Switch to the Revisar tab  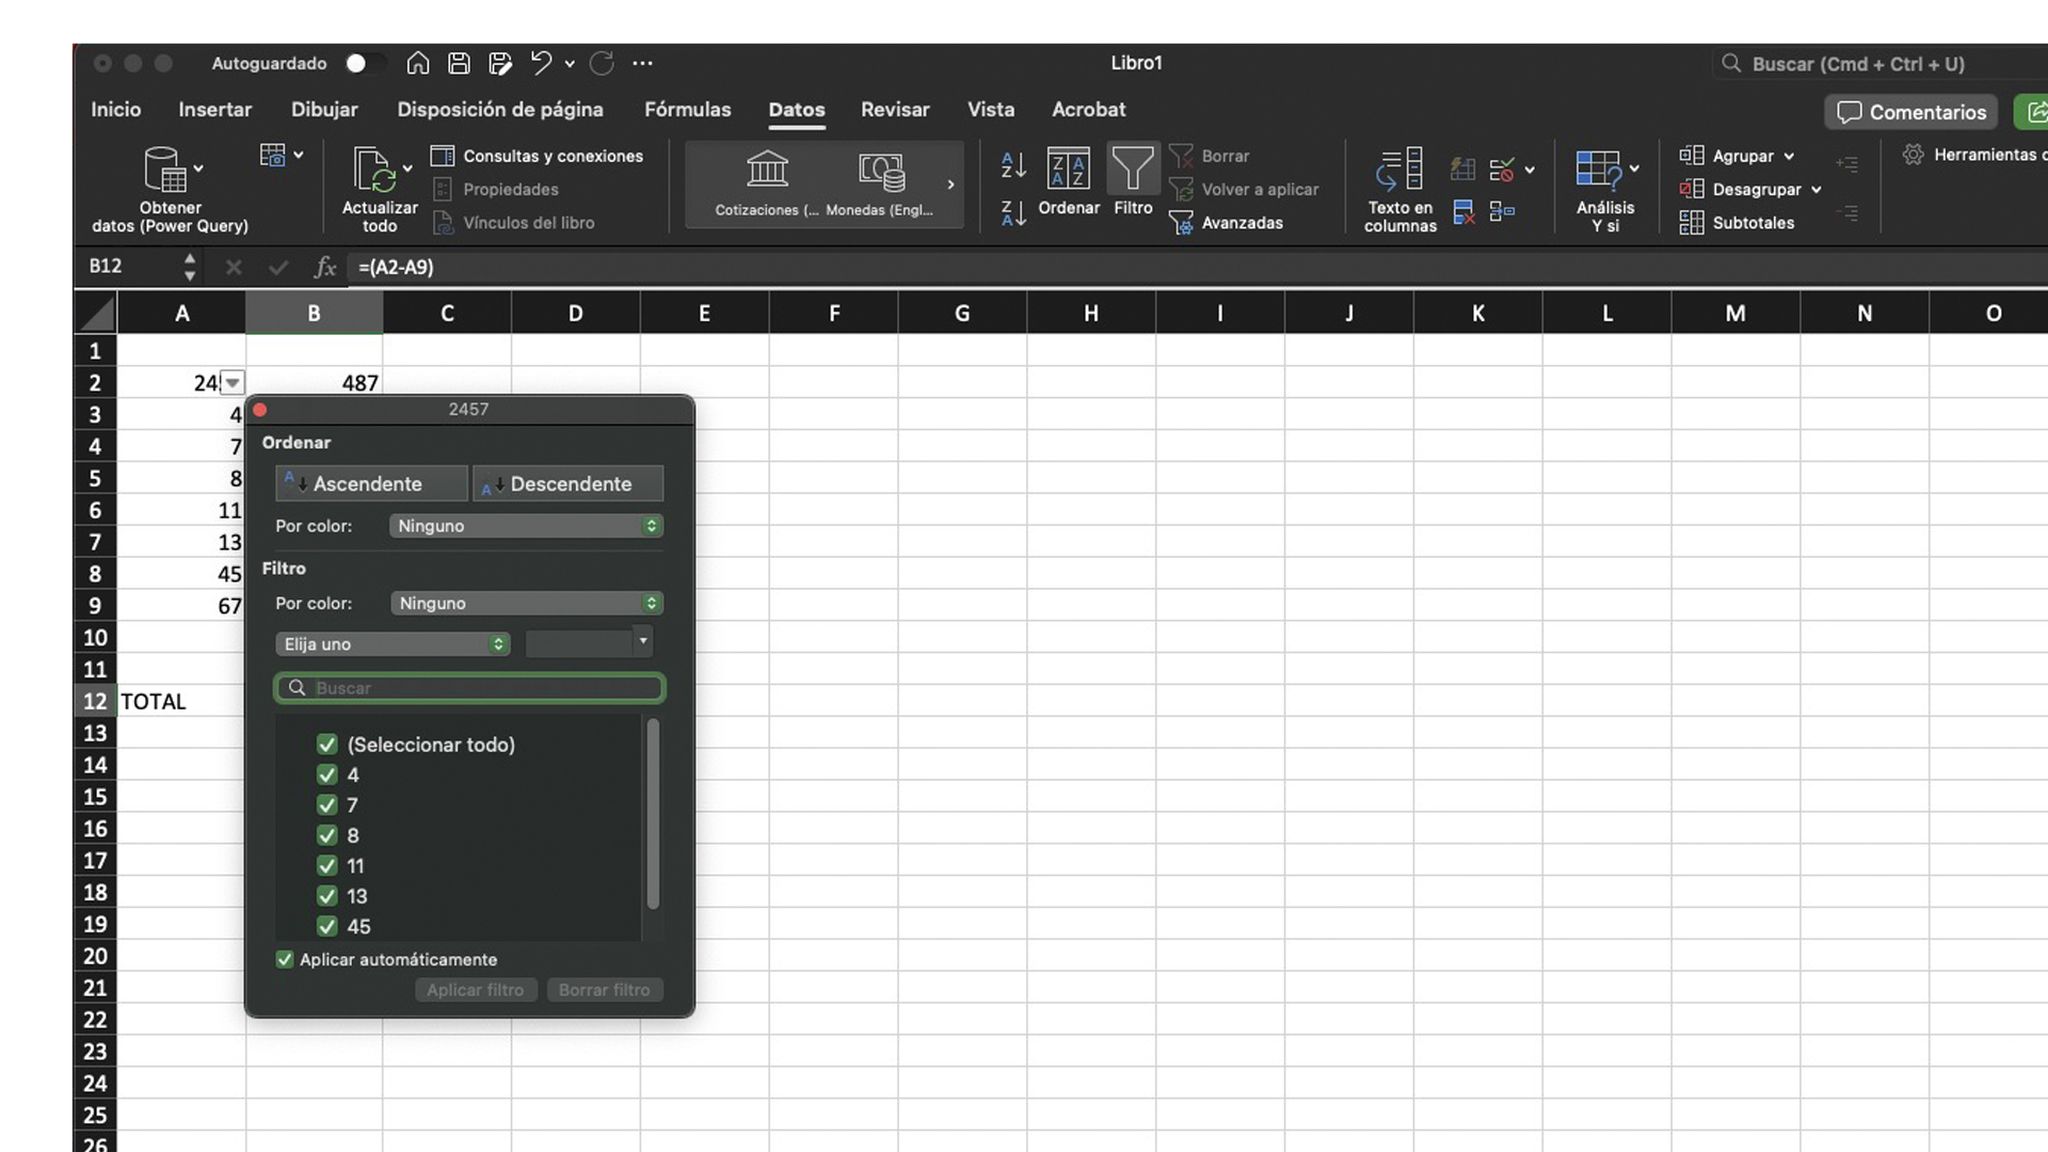[894, 110]
